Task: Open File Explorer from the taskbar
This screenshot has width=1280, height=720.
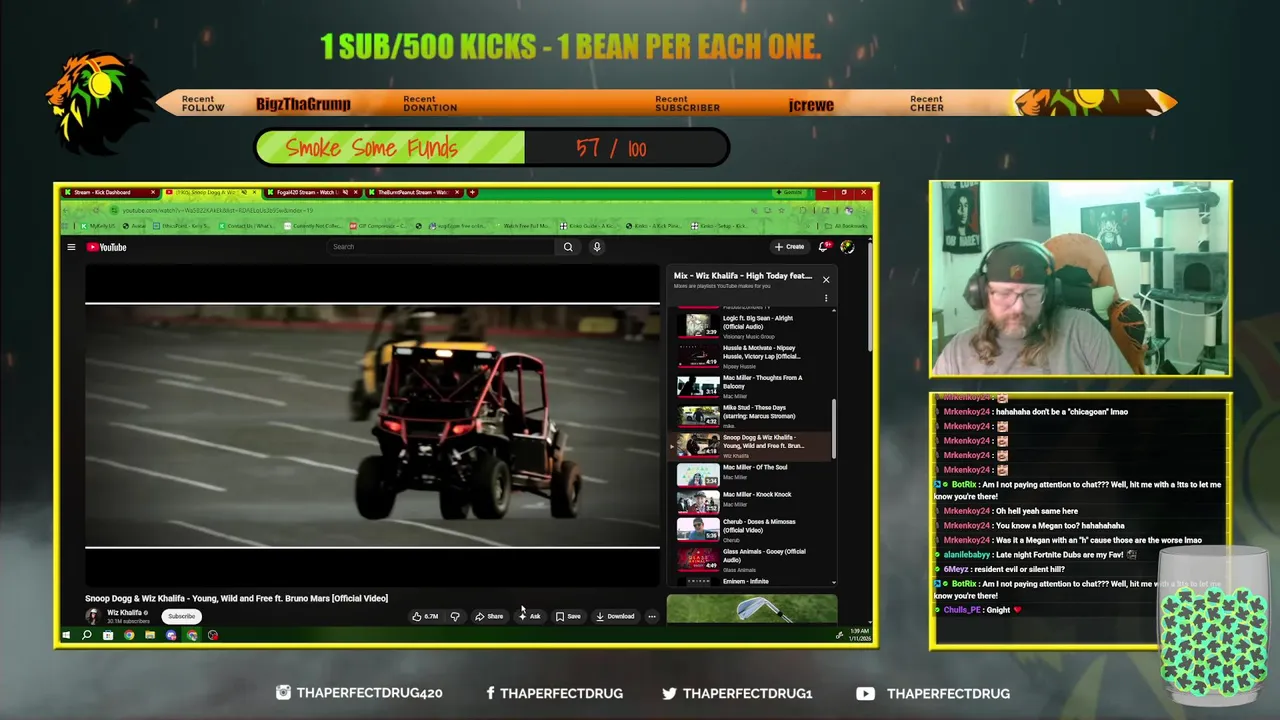Action: [x=150, y=635]
